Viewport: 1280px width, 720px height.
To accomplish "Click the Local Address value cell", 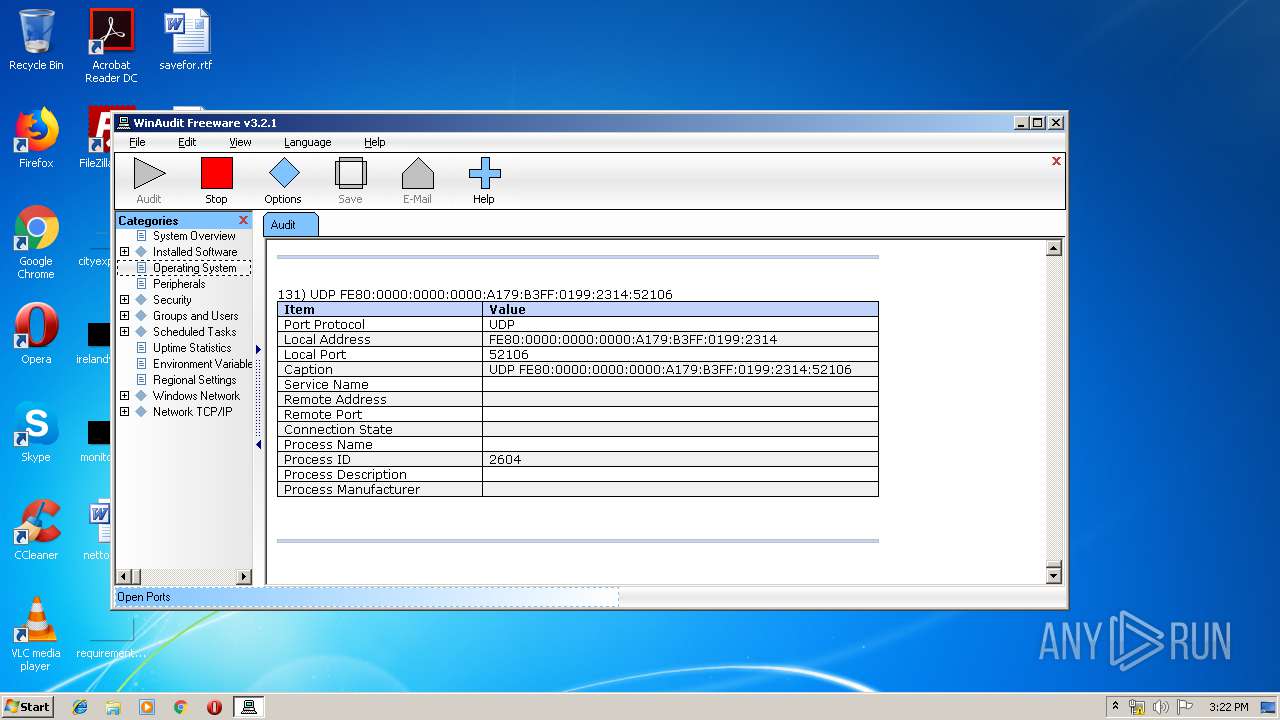I will (x=680, y=340).
